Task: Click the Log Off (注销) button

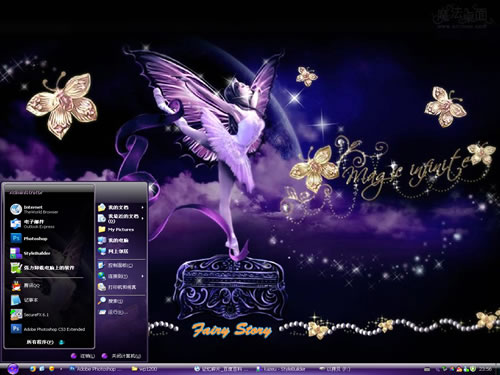Action: [83, 356]
